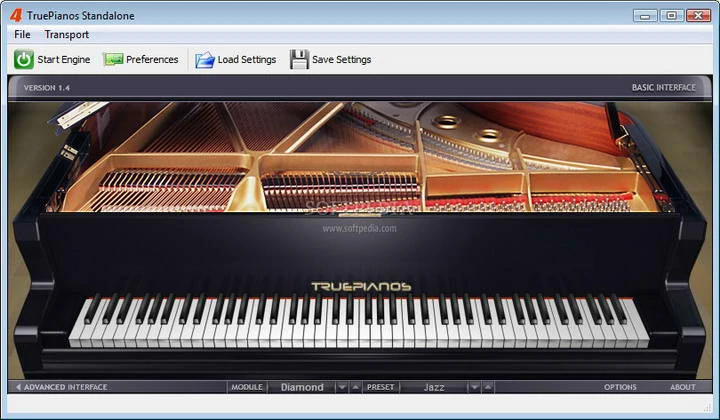The width and height of the screenshot is (720, 420).
Task: Minimize the TruePianos Standalone window
Action: 645,16
